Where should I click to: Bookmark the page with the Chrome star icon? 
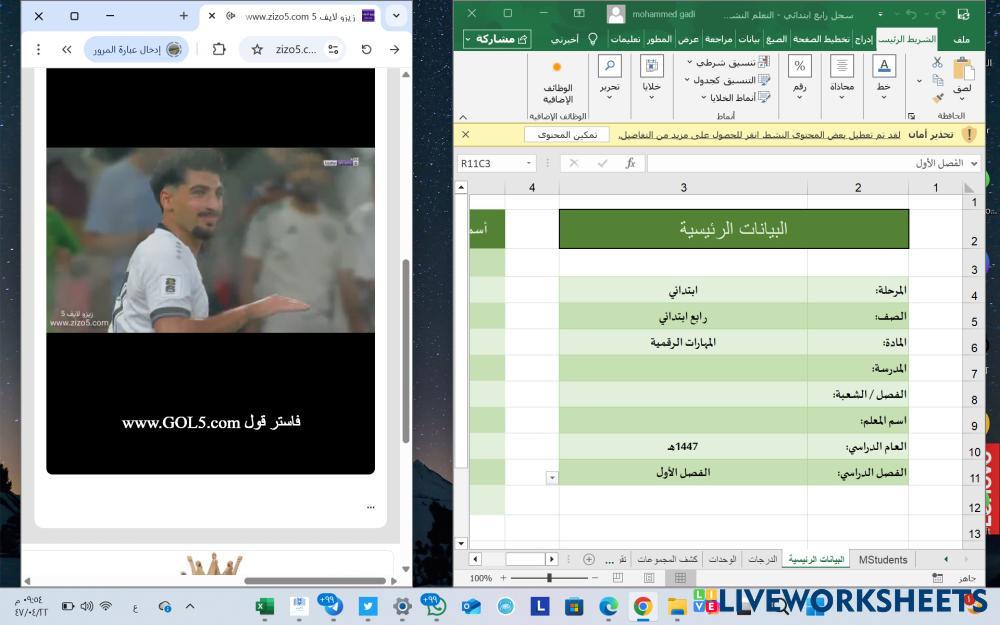257,49
